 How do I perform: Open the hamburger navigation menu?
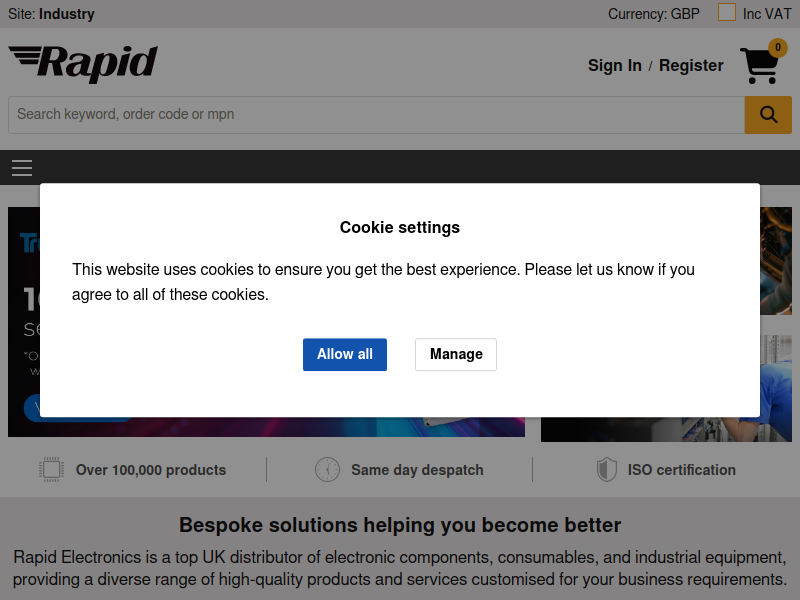pyautogui.click(x=22, y=168)
